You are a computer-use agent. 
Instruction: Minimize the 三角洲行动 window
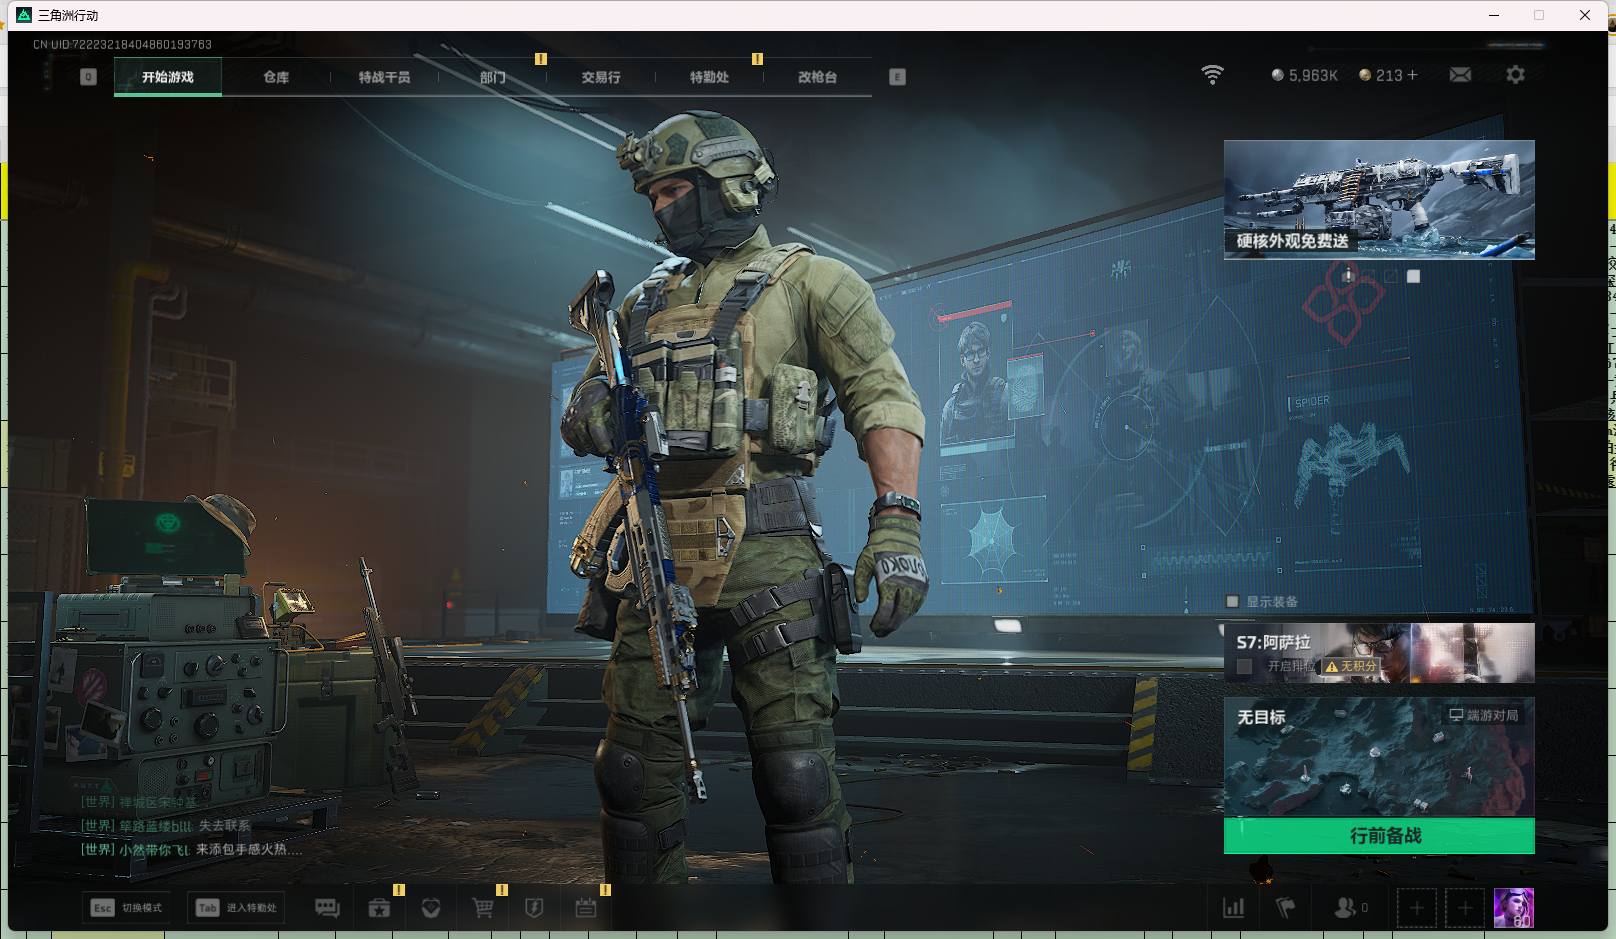coord(1494,15)
